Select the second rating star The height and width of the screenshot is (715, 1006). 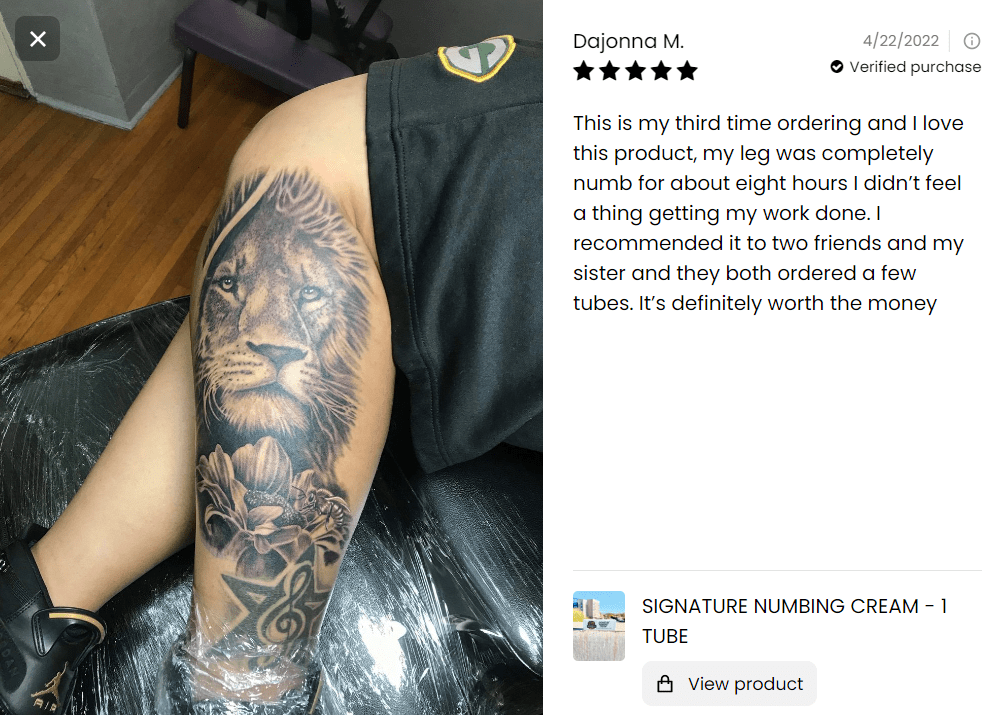[610, 71]
